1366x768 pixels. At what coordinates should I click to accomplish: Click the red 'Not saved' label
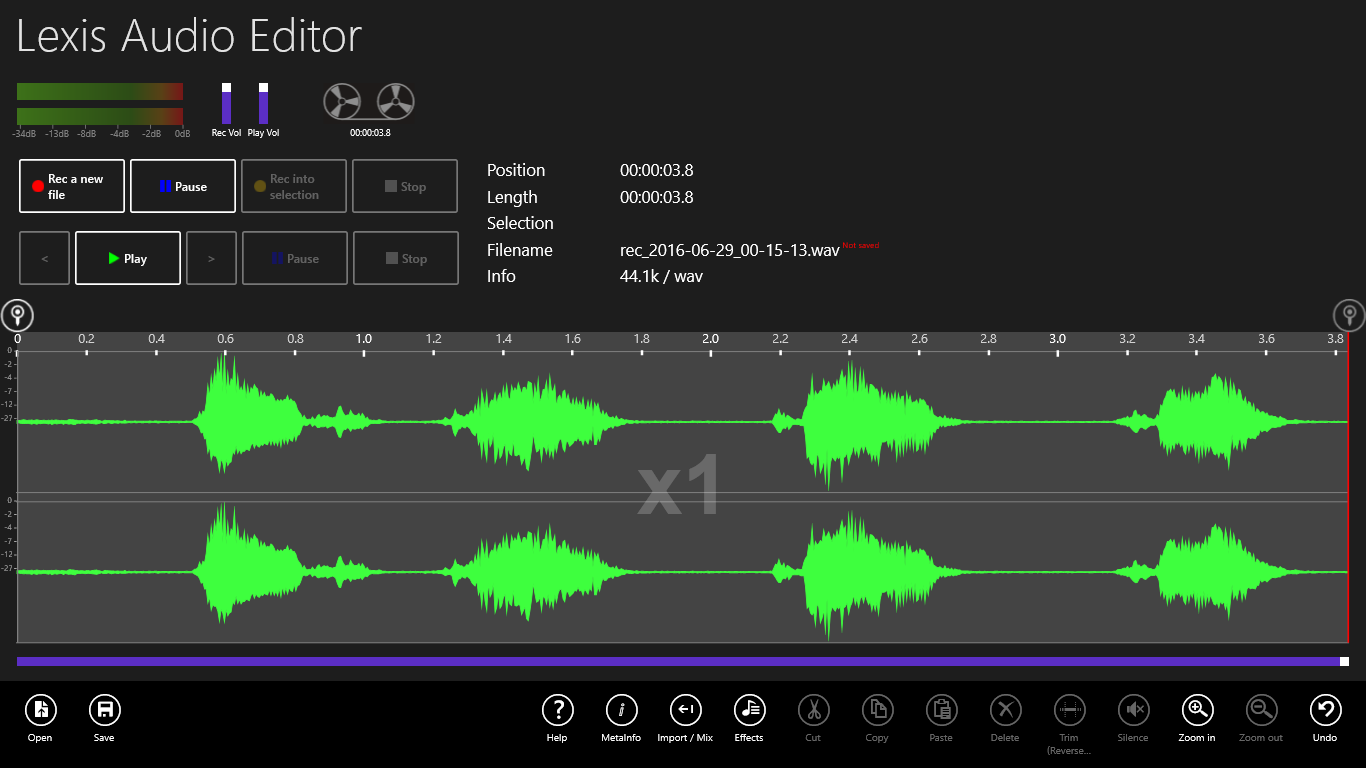860,245
